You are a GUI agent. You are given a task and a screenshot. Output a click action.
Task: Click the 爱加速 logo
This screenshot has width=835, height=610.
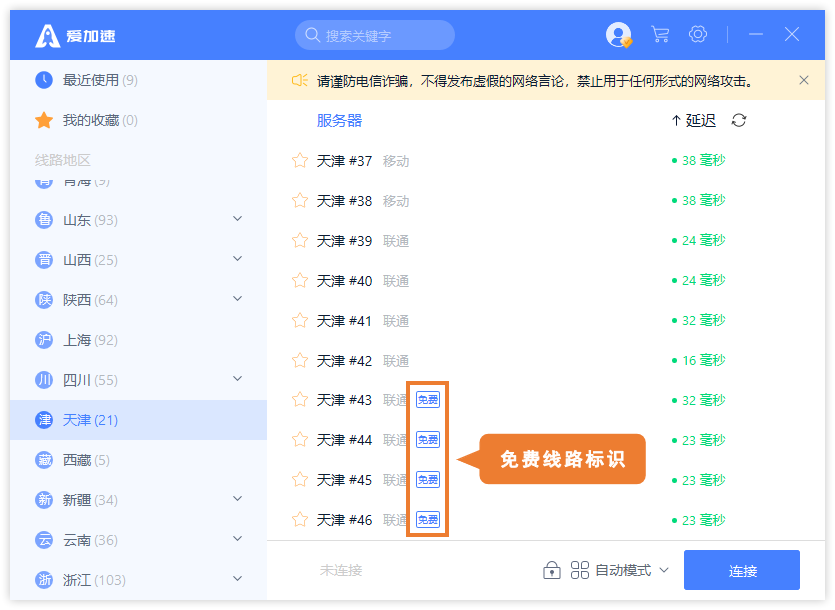75,36
